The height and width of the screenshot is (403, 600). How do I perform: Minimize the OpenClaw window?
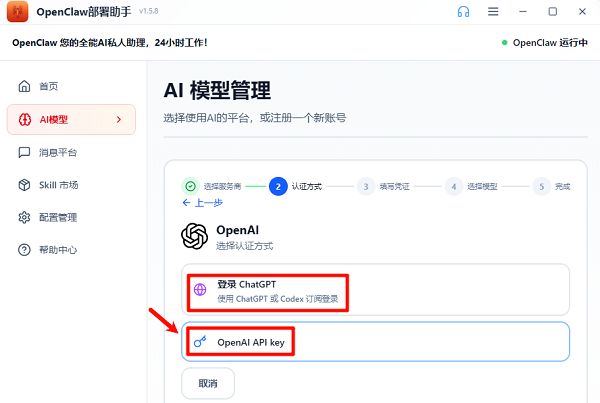pos(523,12)
